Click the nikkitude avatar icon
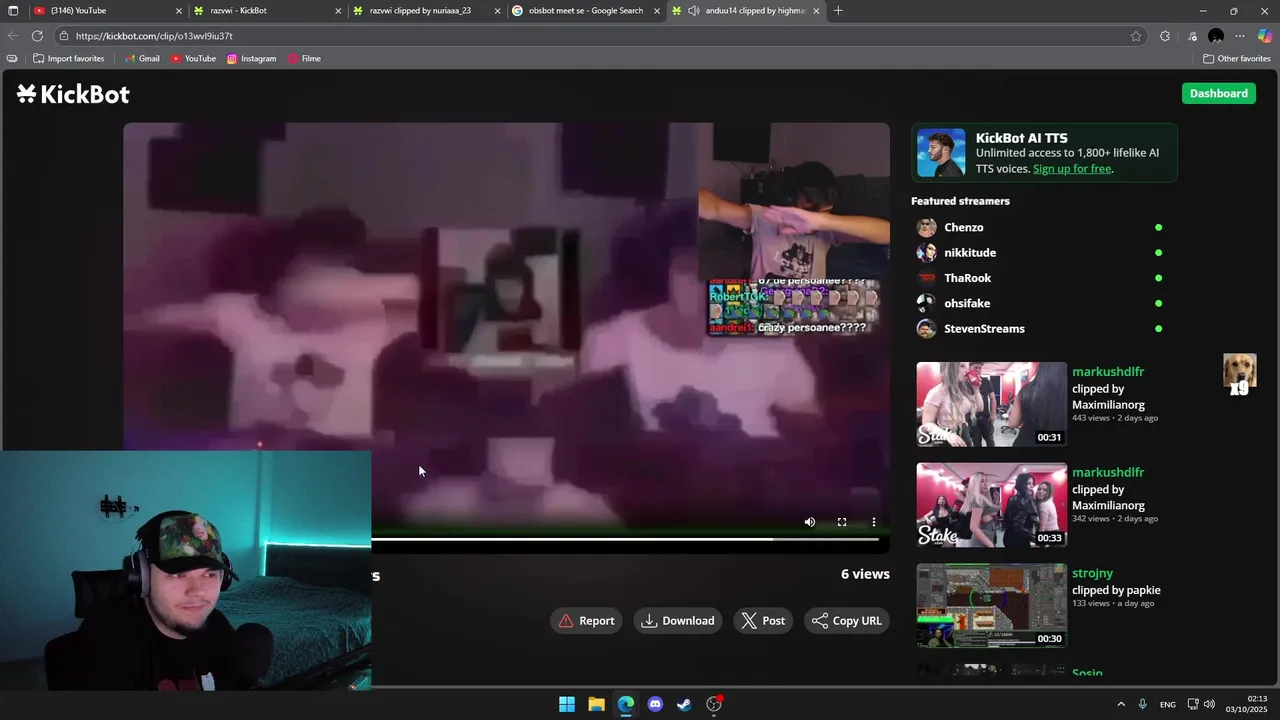The height and width of the screenshot is (720, 1280). click(x=927, y=253)
